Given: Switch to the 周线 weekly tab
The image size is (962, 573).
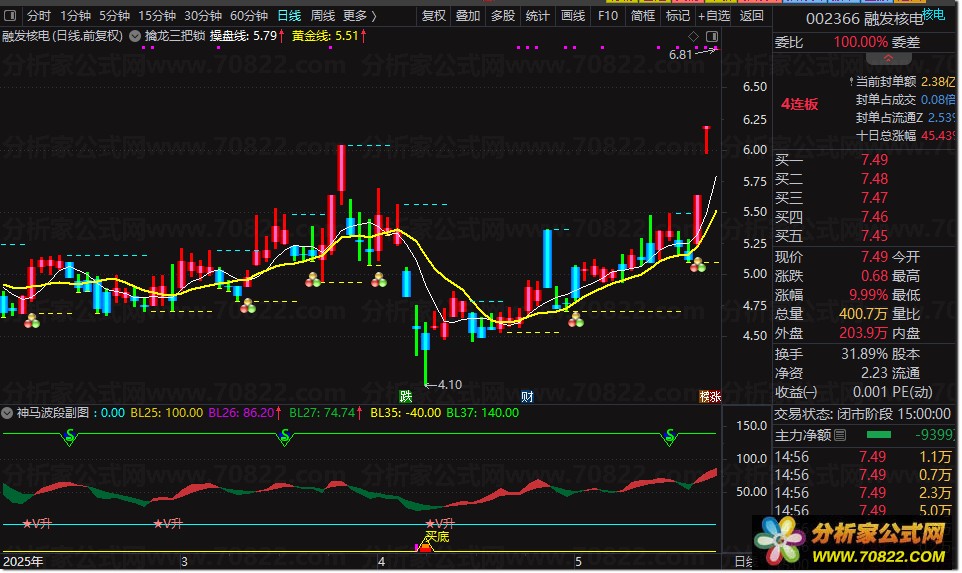Looking at the screenshot, I should coord(323,16).
